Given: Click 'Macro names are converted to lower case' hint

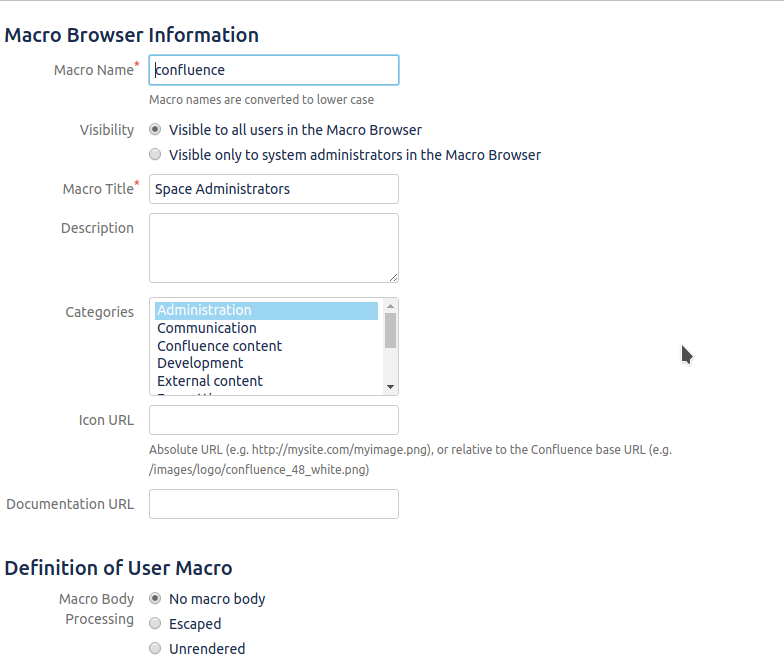Looking at the screenshot, I should point(262,100).
